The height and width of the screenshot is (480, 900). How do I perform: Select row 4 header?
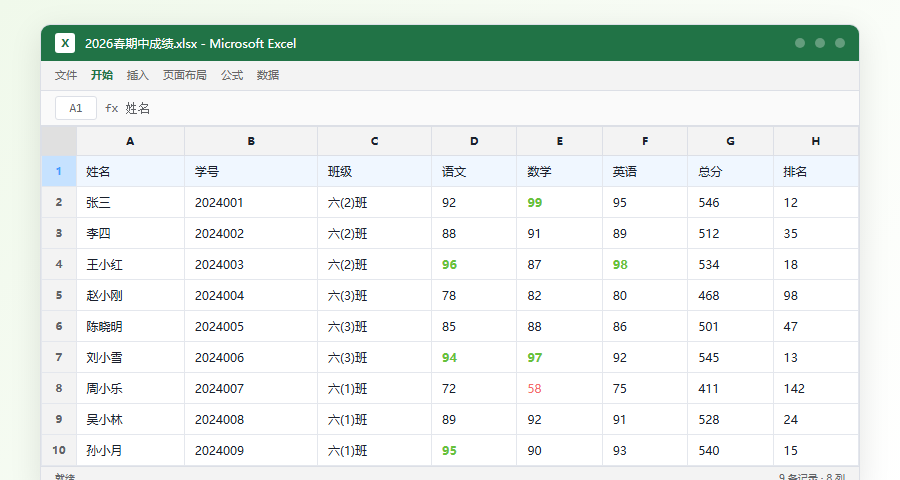(59, 264)
